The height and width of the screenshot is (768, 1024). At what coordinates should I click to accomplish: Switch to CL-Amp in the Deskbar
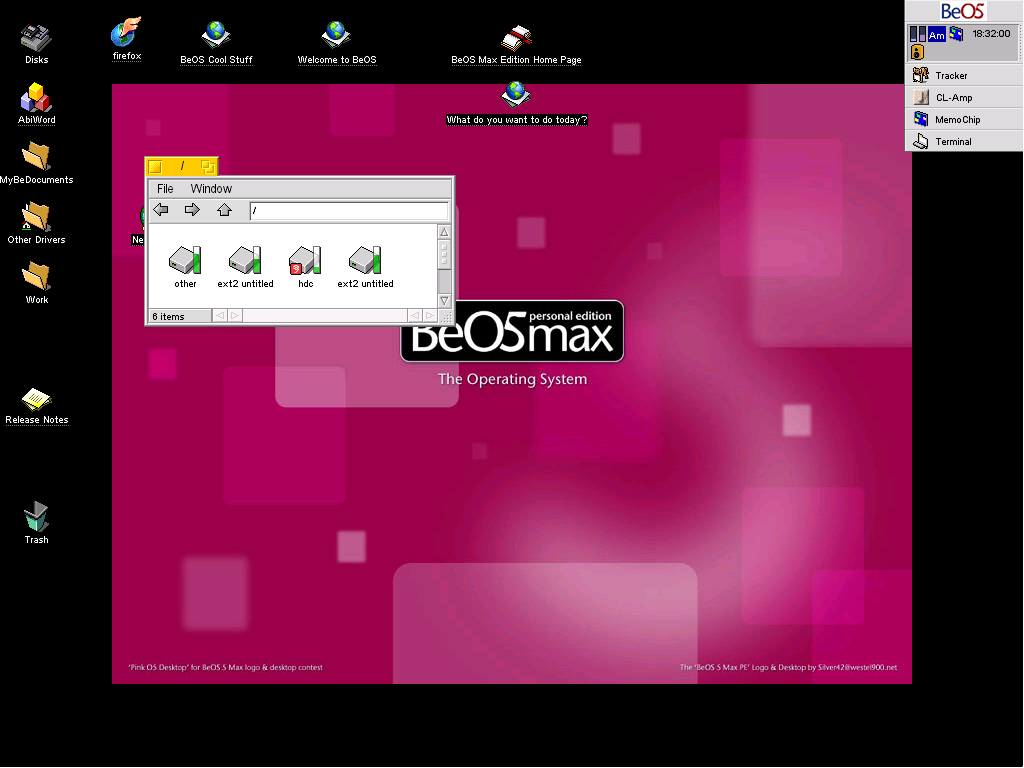coord(964,98)
